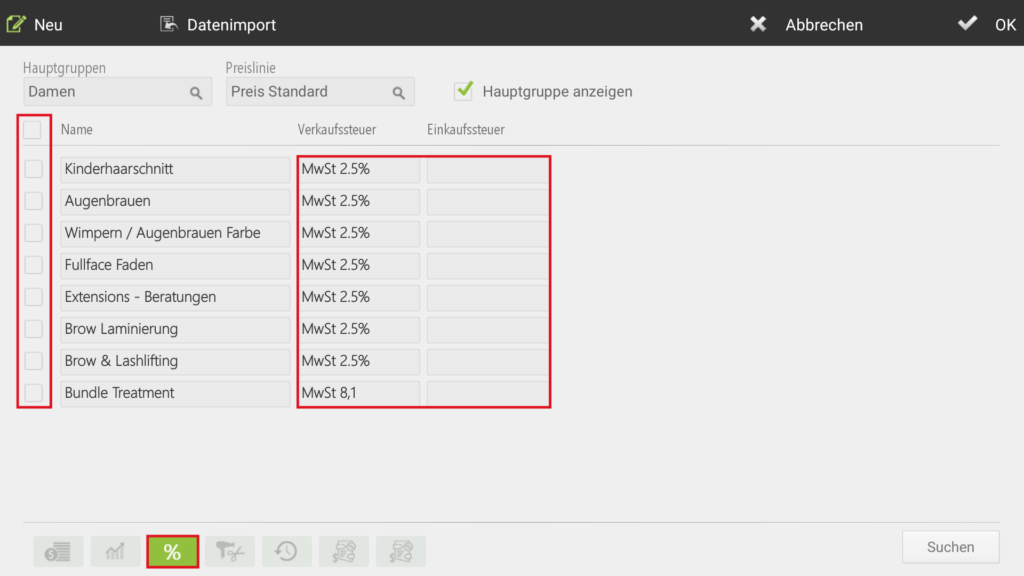
Task: Click the Datenimport icon in top bar
Action: tap(168, 24)
